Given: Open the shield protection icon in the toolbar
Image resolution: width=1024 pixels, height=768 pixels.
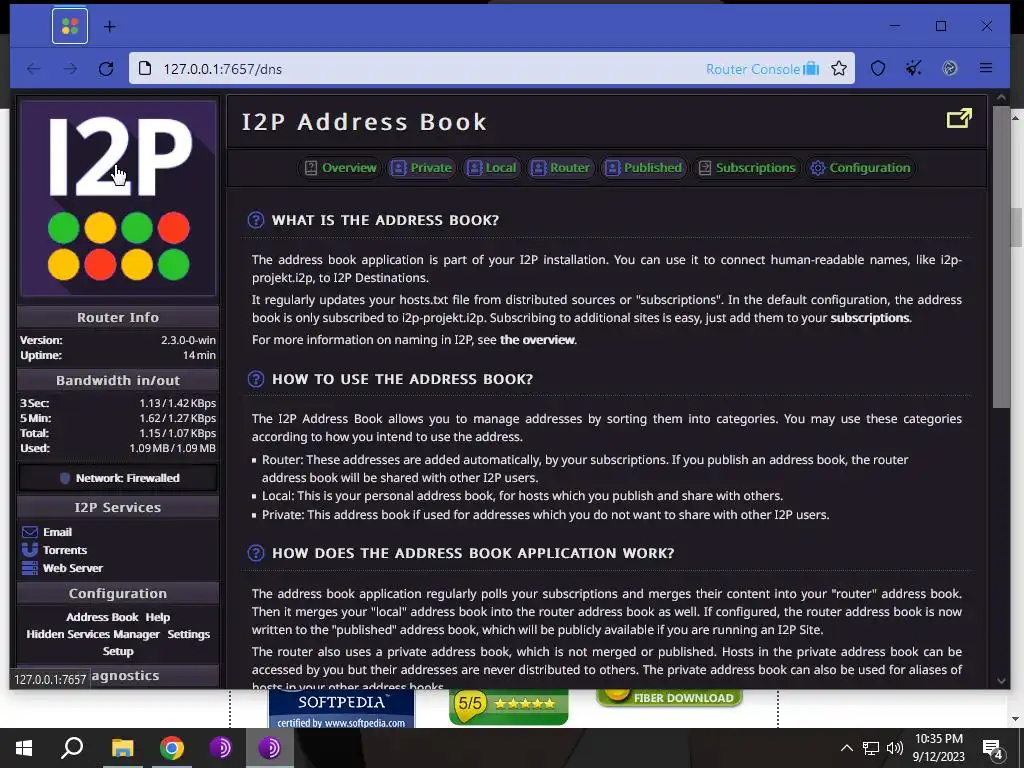Looking at the screenshot, I should (x=878, y=69).
